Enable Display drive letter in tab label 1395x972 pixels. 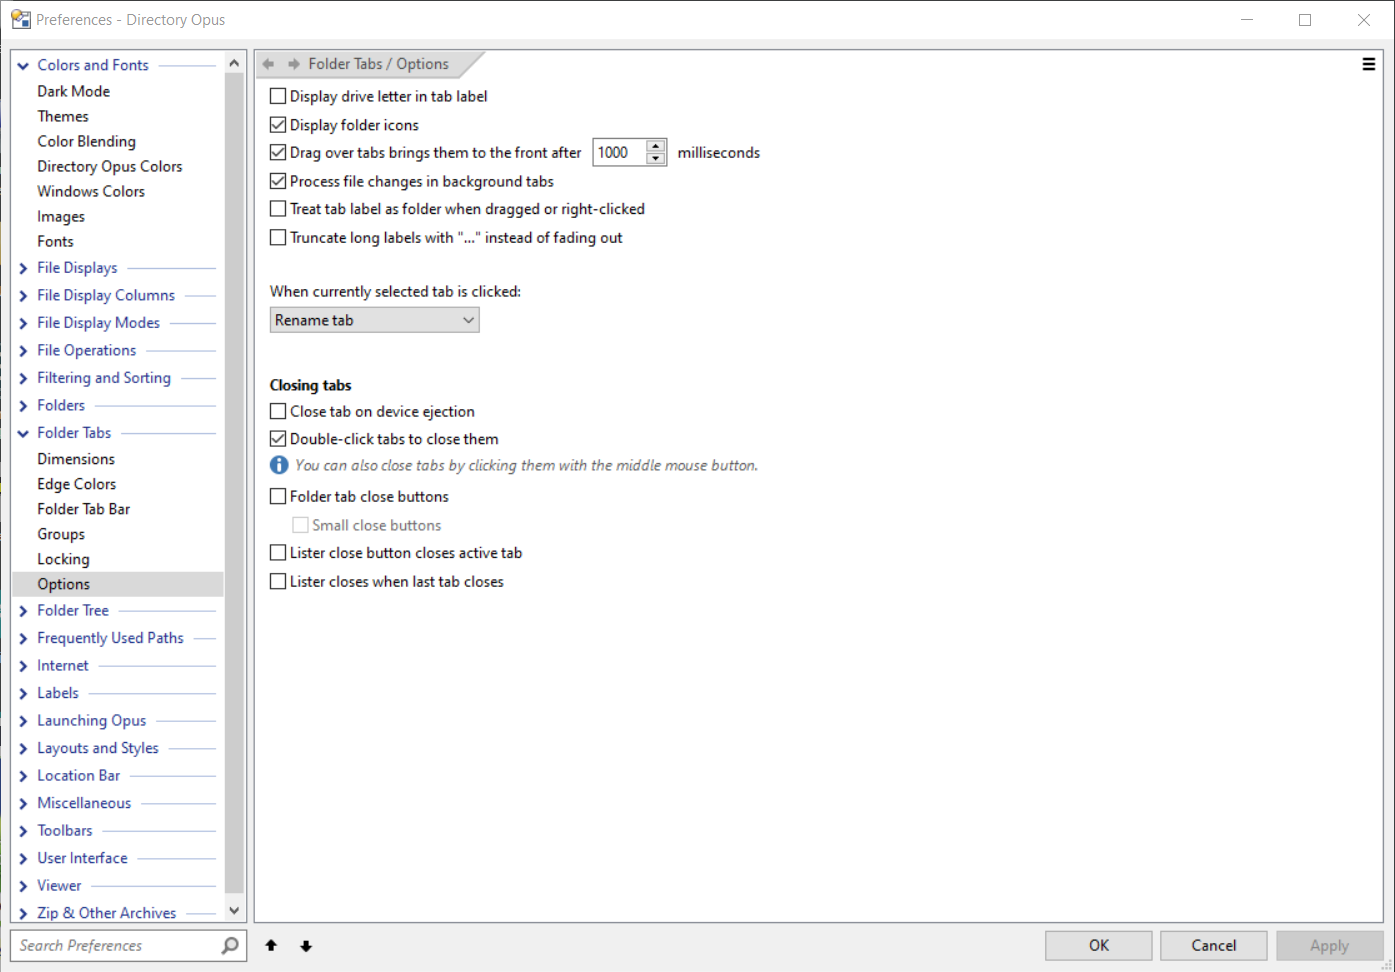pos(278,97)
